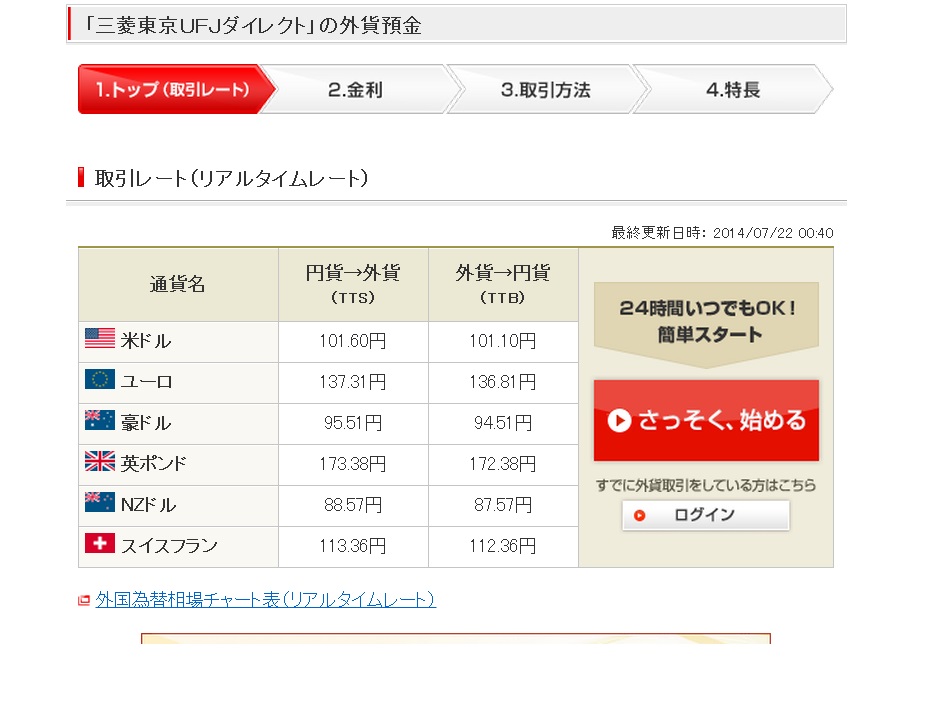Click the Swiss flag icon for スイスフラン
The height and width of the screenshot is (714, 937).
tap(100, 543)
